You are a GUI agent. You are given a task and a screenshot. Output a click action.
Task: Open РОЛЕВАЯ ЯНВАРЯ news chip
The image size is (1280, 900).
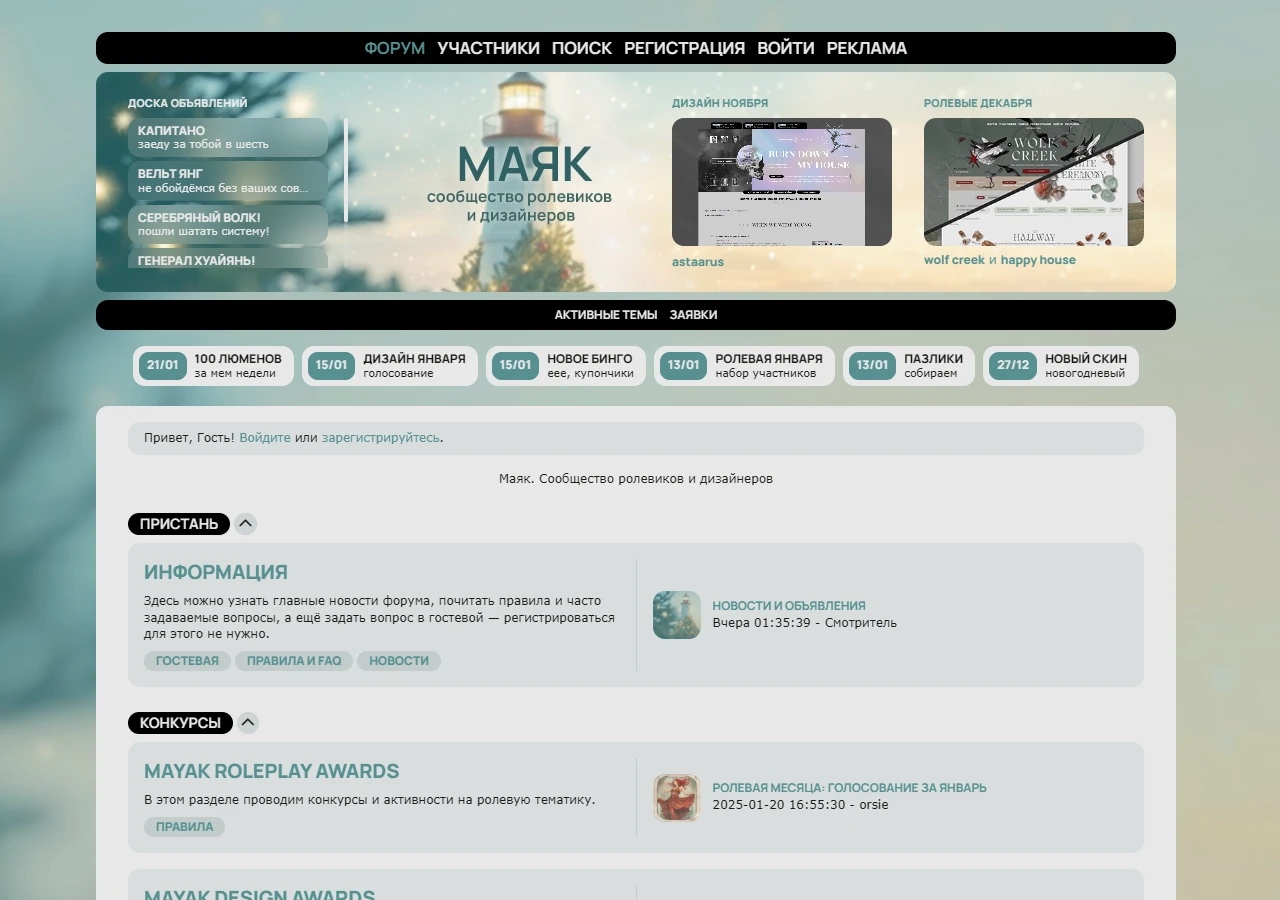click(744, 366)
